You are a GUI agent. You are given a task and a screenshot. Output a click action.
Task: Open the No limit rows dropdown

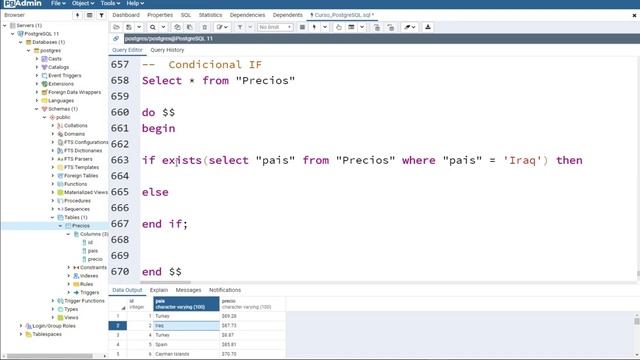tap(275, 27)
